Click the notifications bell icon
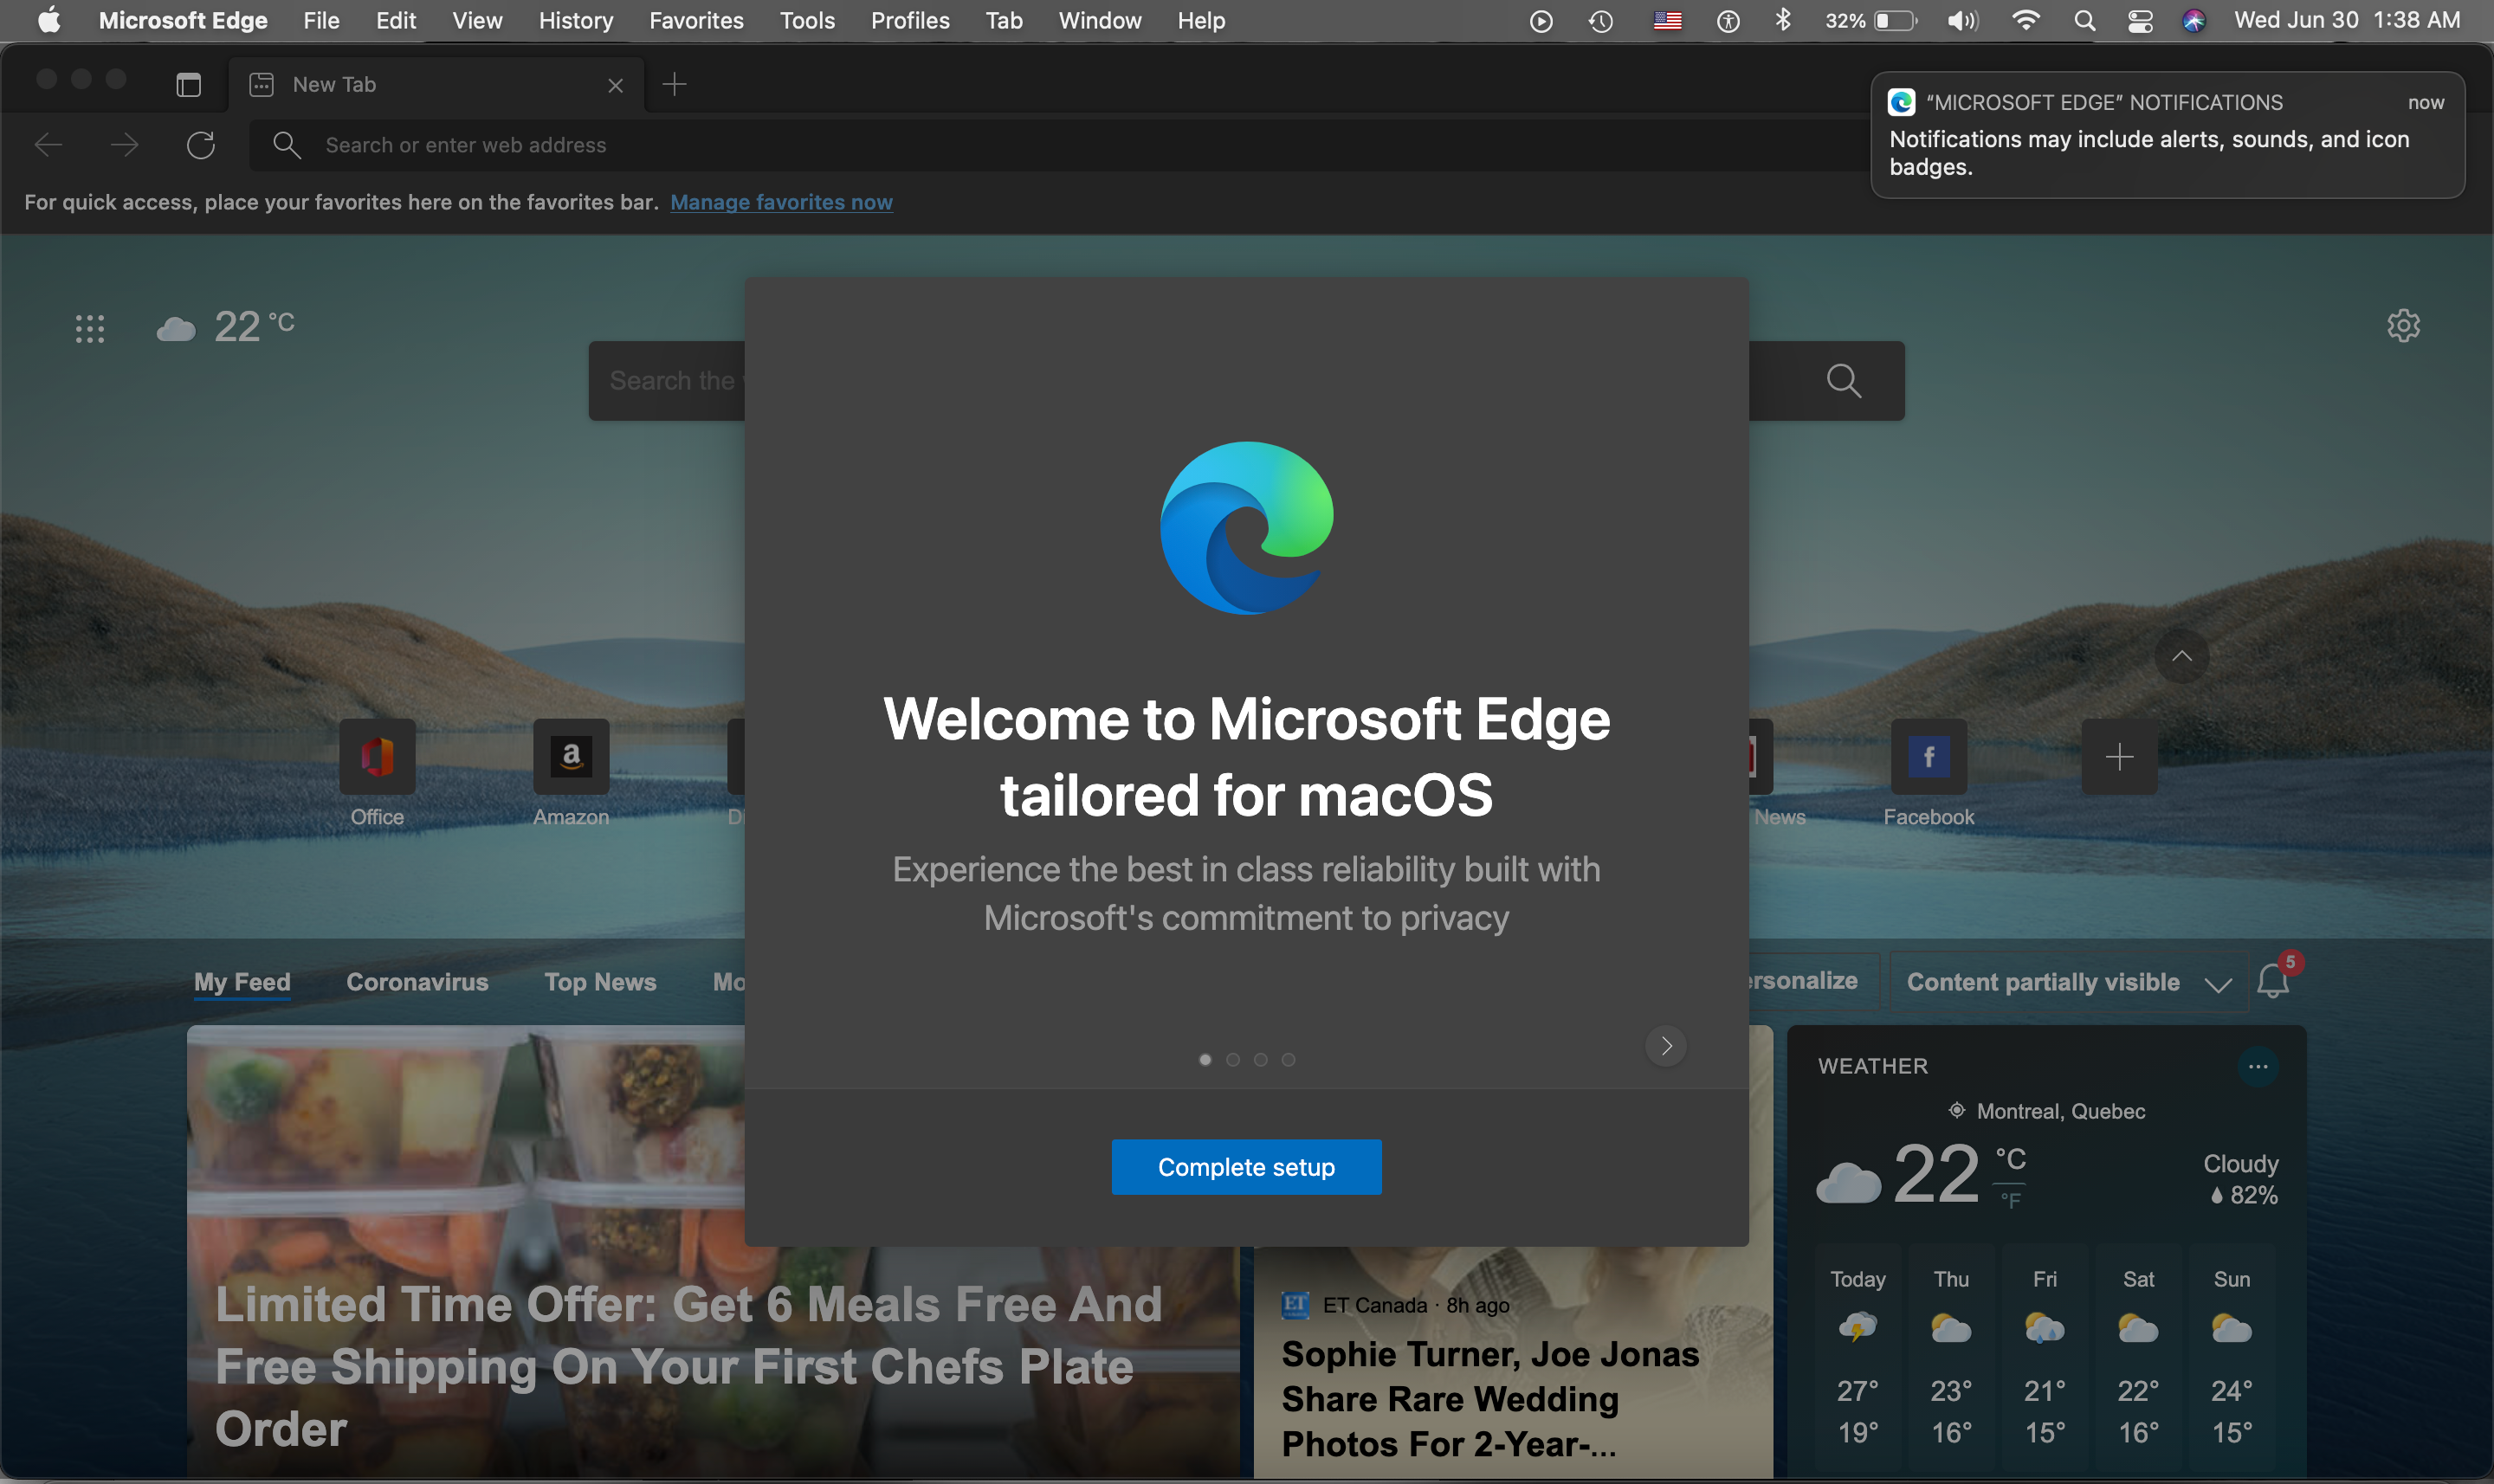The image size is (2494, 1484). pyautogui.click(x=2272, y=981)
